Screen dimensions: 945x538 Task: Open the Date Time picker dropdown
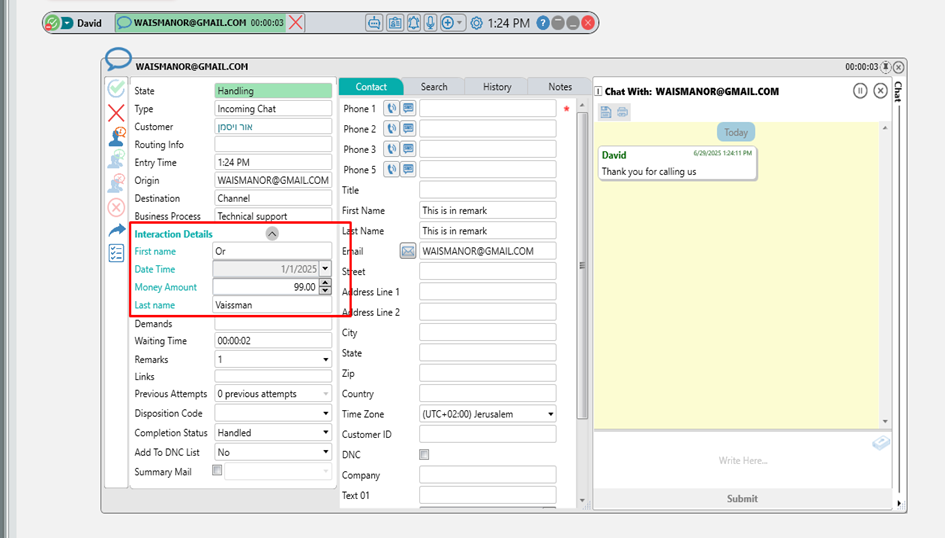[x=325, y=269]
